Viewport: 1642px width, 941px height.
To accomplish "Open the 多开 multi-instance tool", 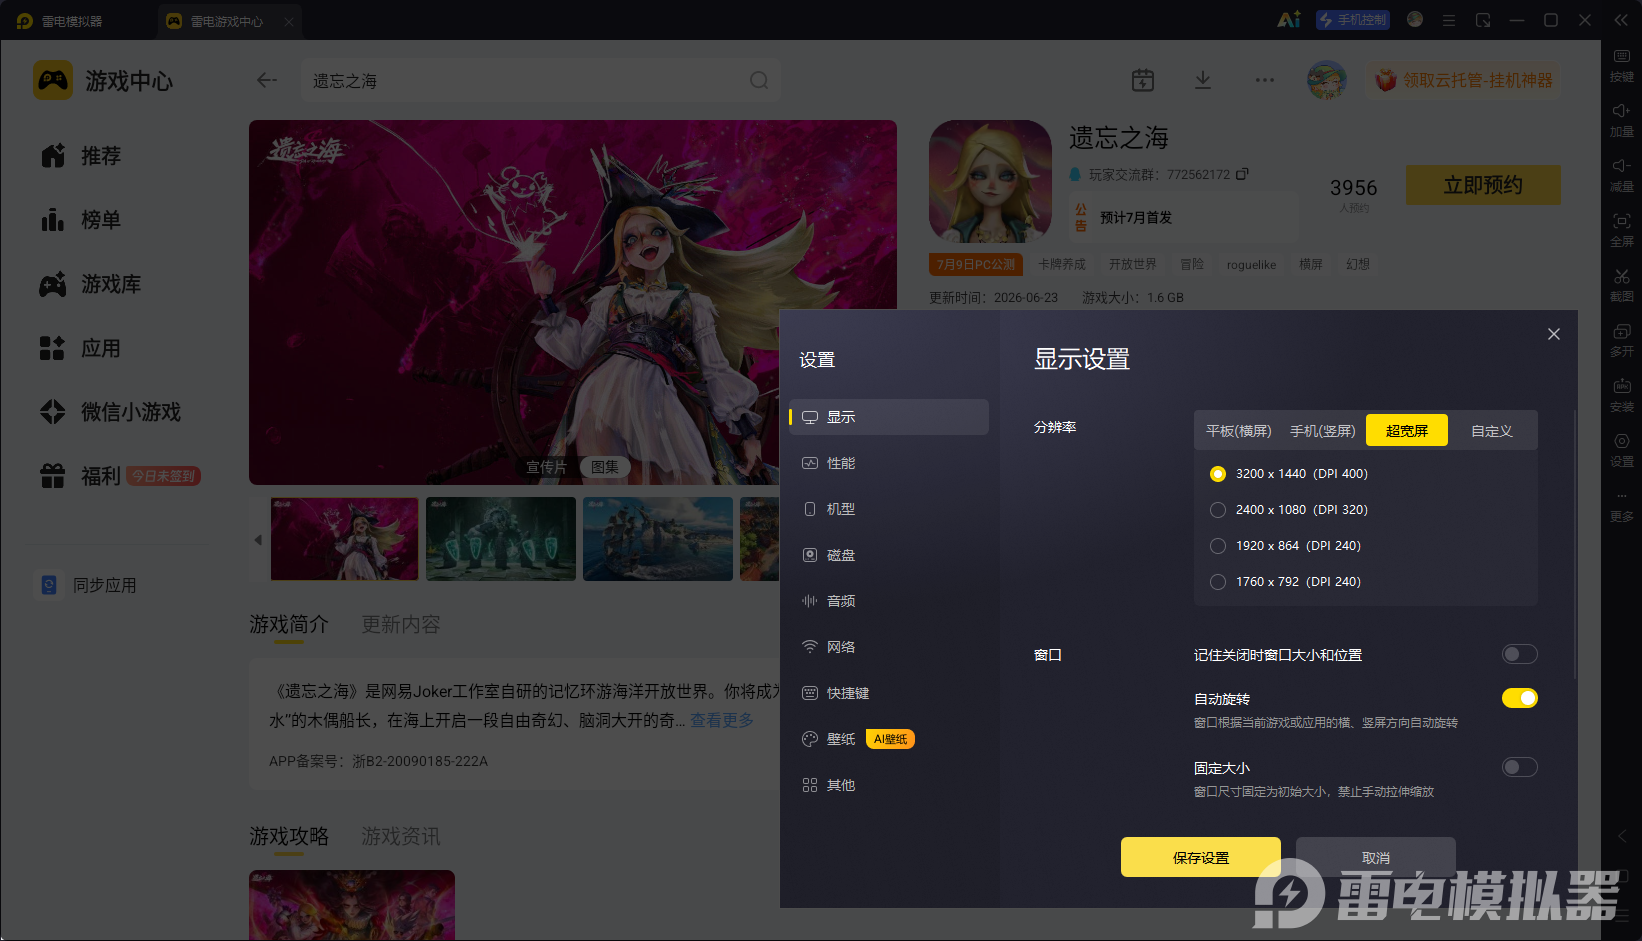I will [1621, 340].
